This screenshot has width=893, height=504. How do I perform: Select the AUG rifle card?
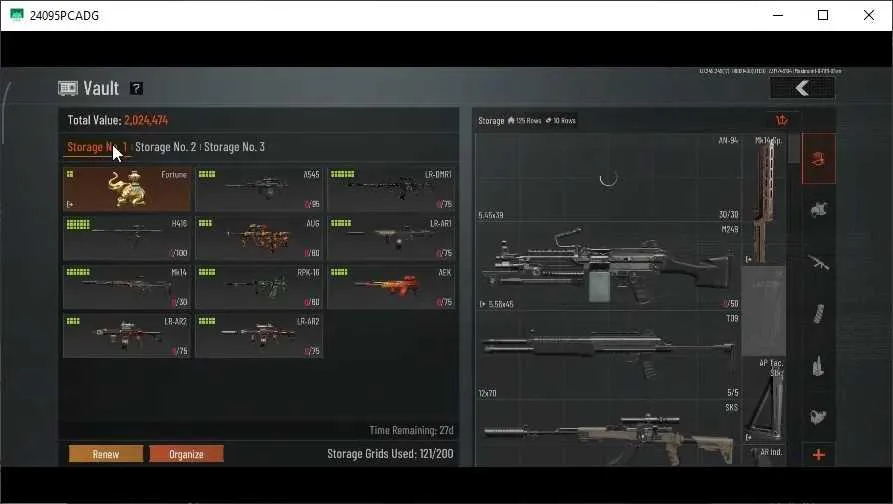[259, 238]
